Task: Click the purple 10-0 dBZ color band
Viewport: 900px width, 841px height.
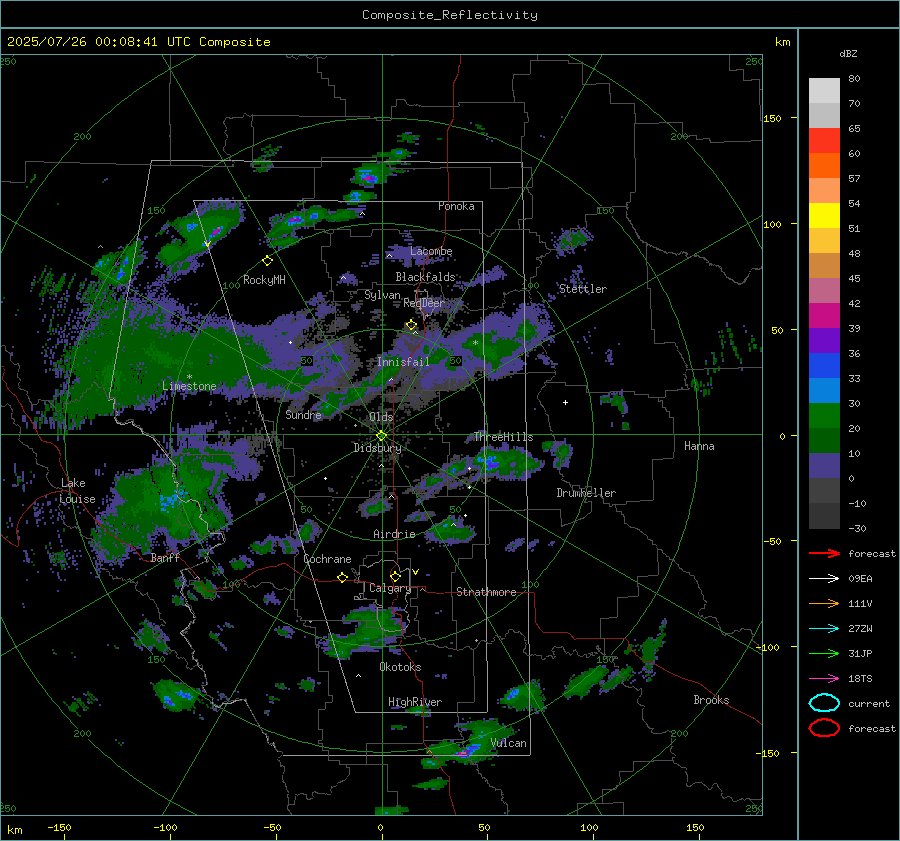Action: click(824, 466)
